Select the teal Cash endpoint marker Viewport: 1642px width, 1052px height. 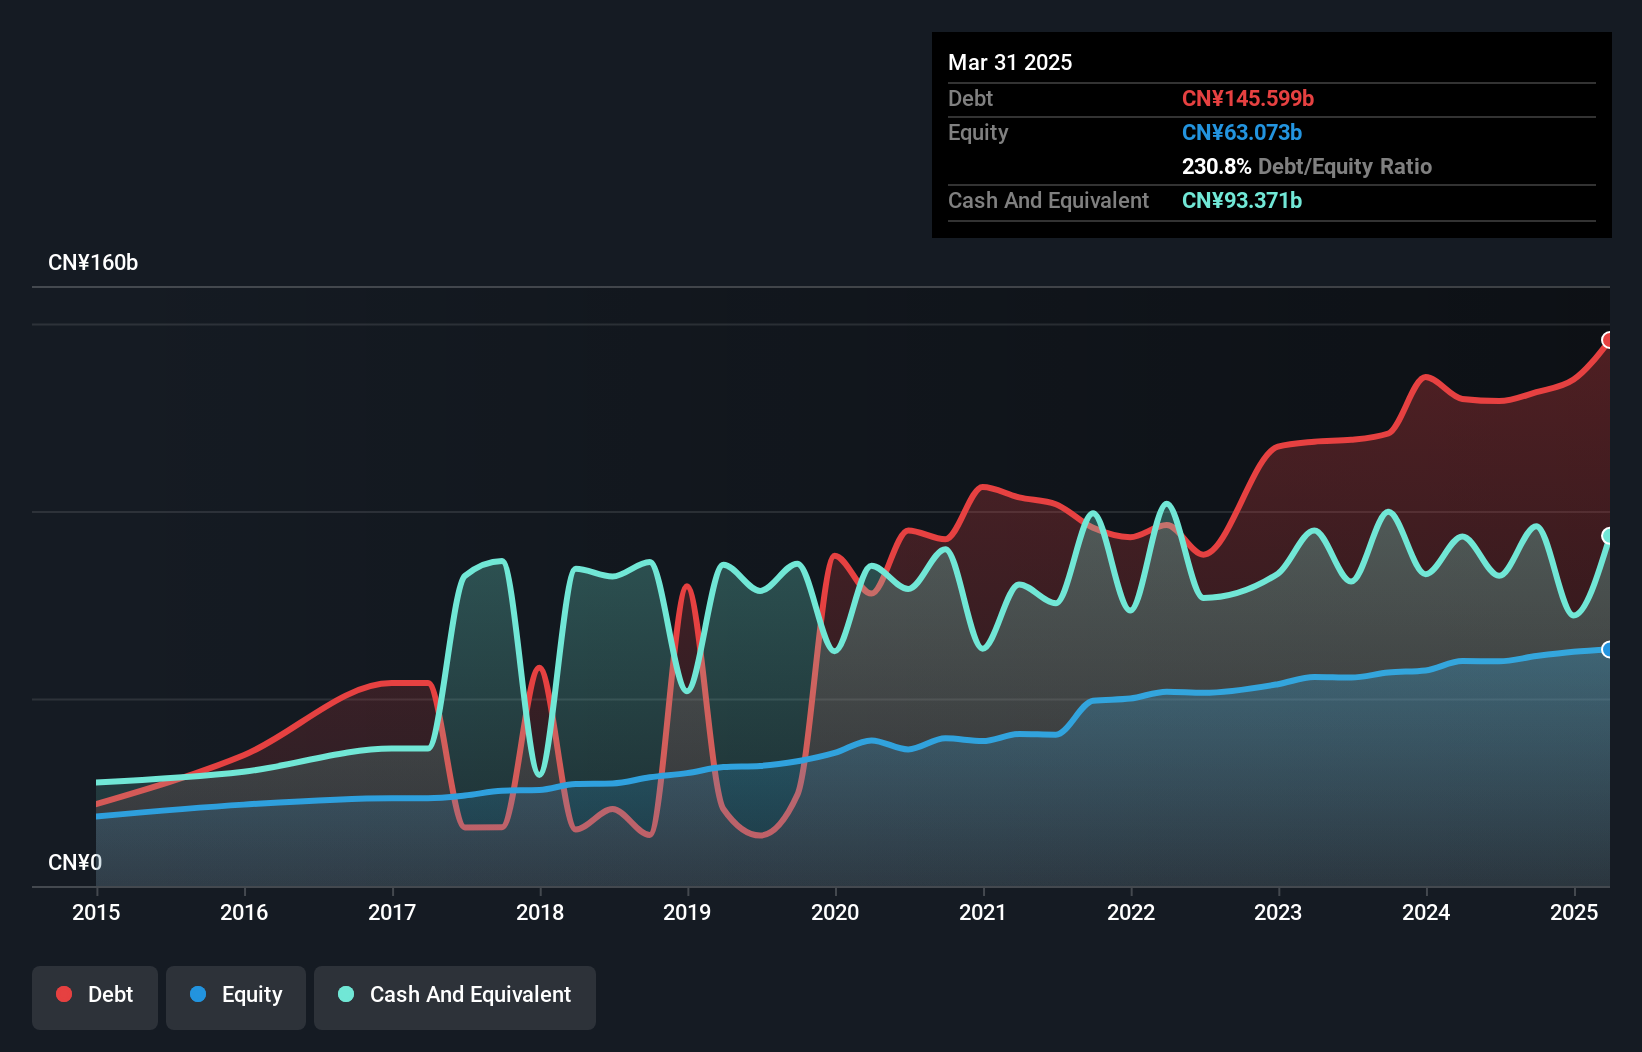pyautogui.click(x=1608, y=536)
